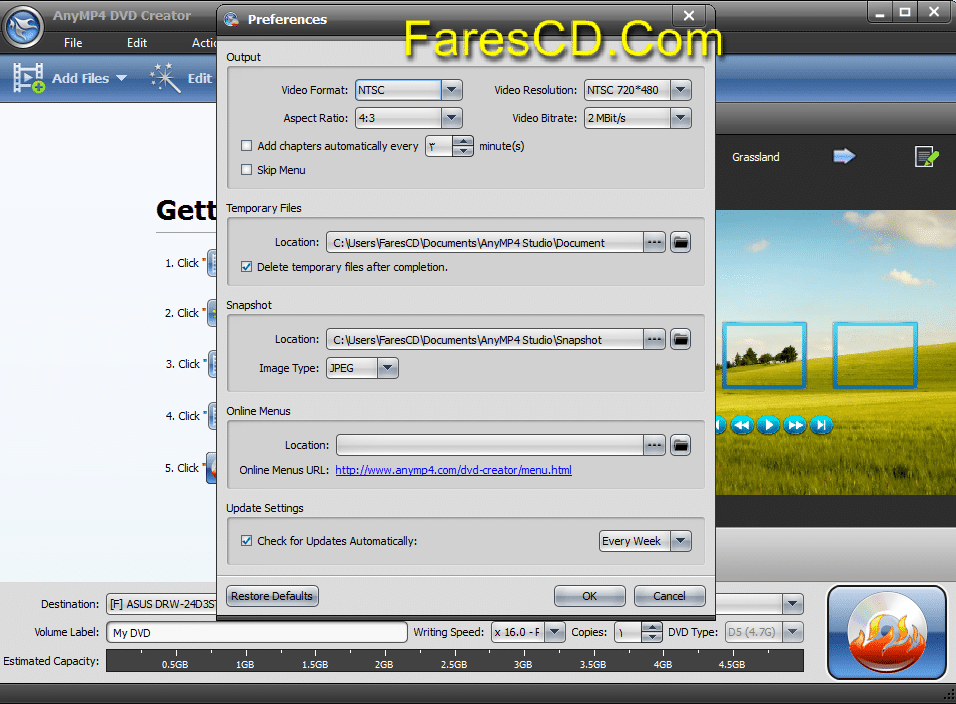Decrease chapter minutes spinner
This screenshot has width=956, height=704.
[x=463, y=151]
